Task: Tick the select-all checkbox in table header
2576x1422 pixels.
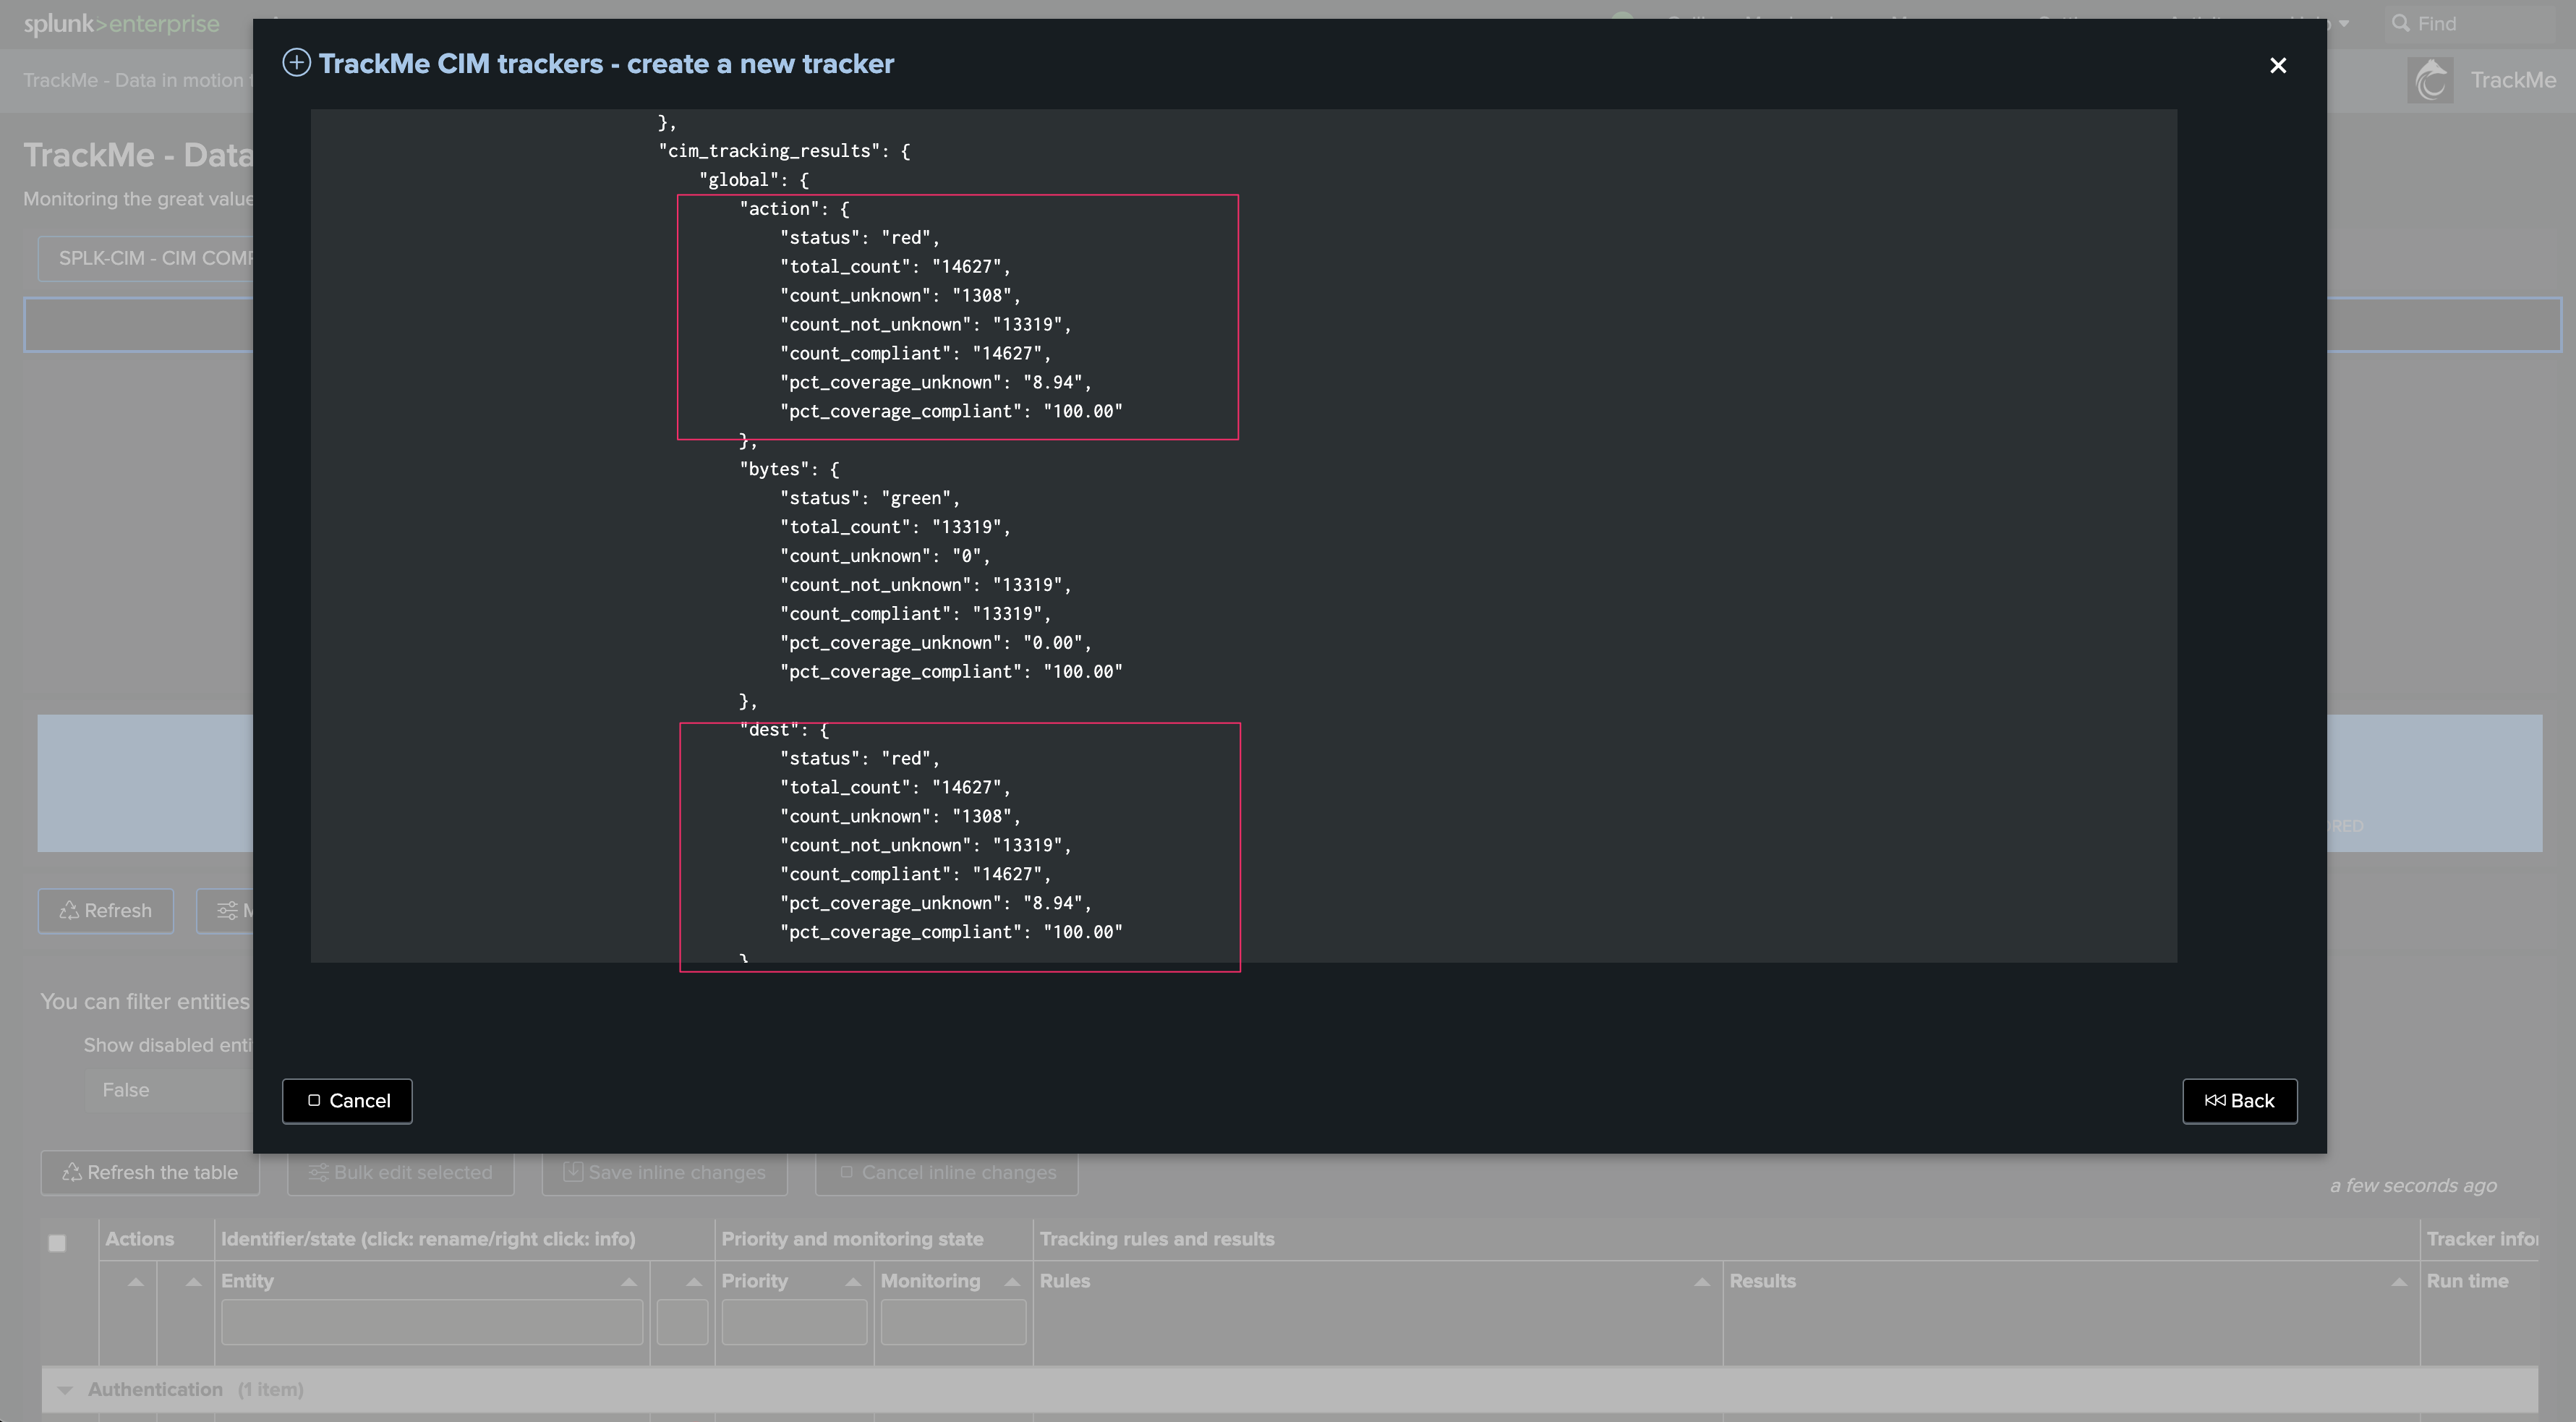Action: click(57, 1243)
